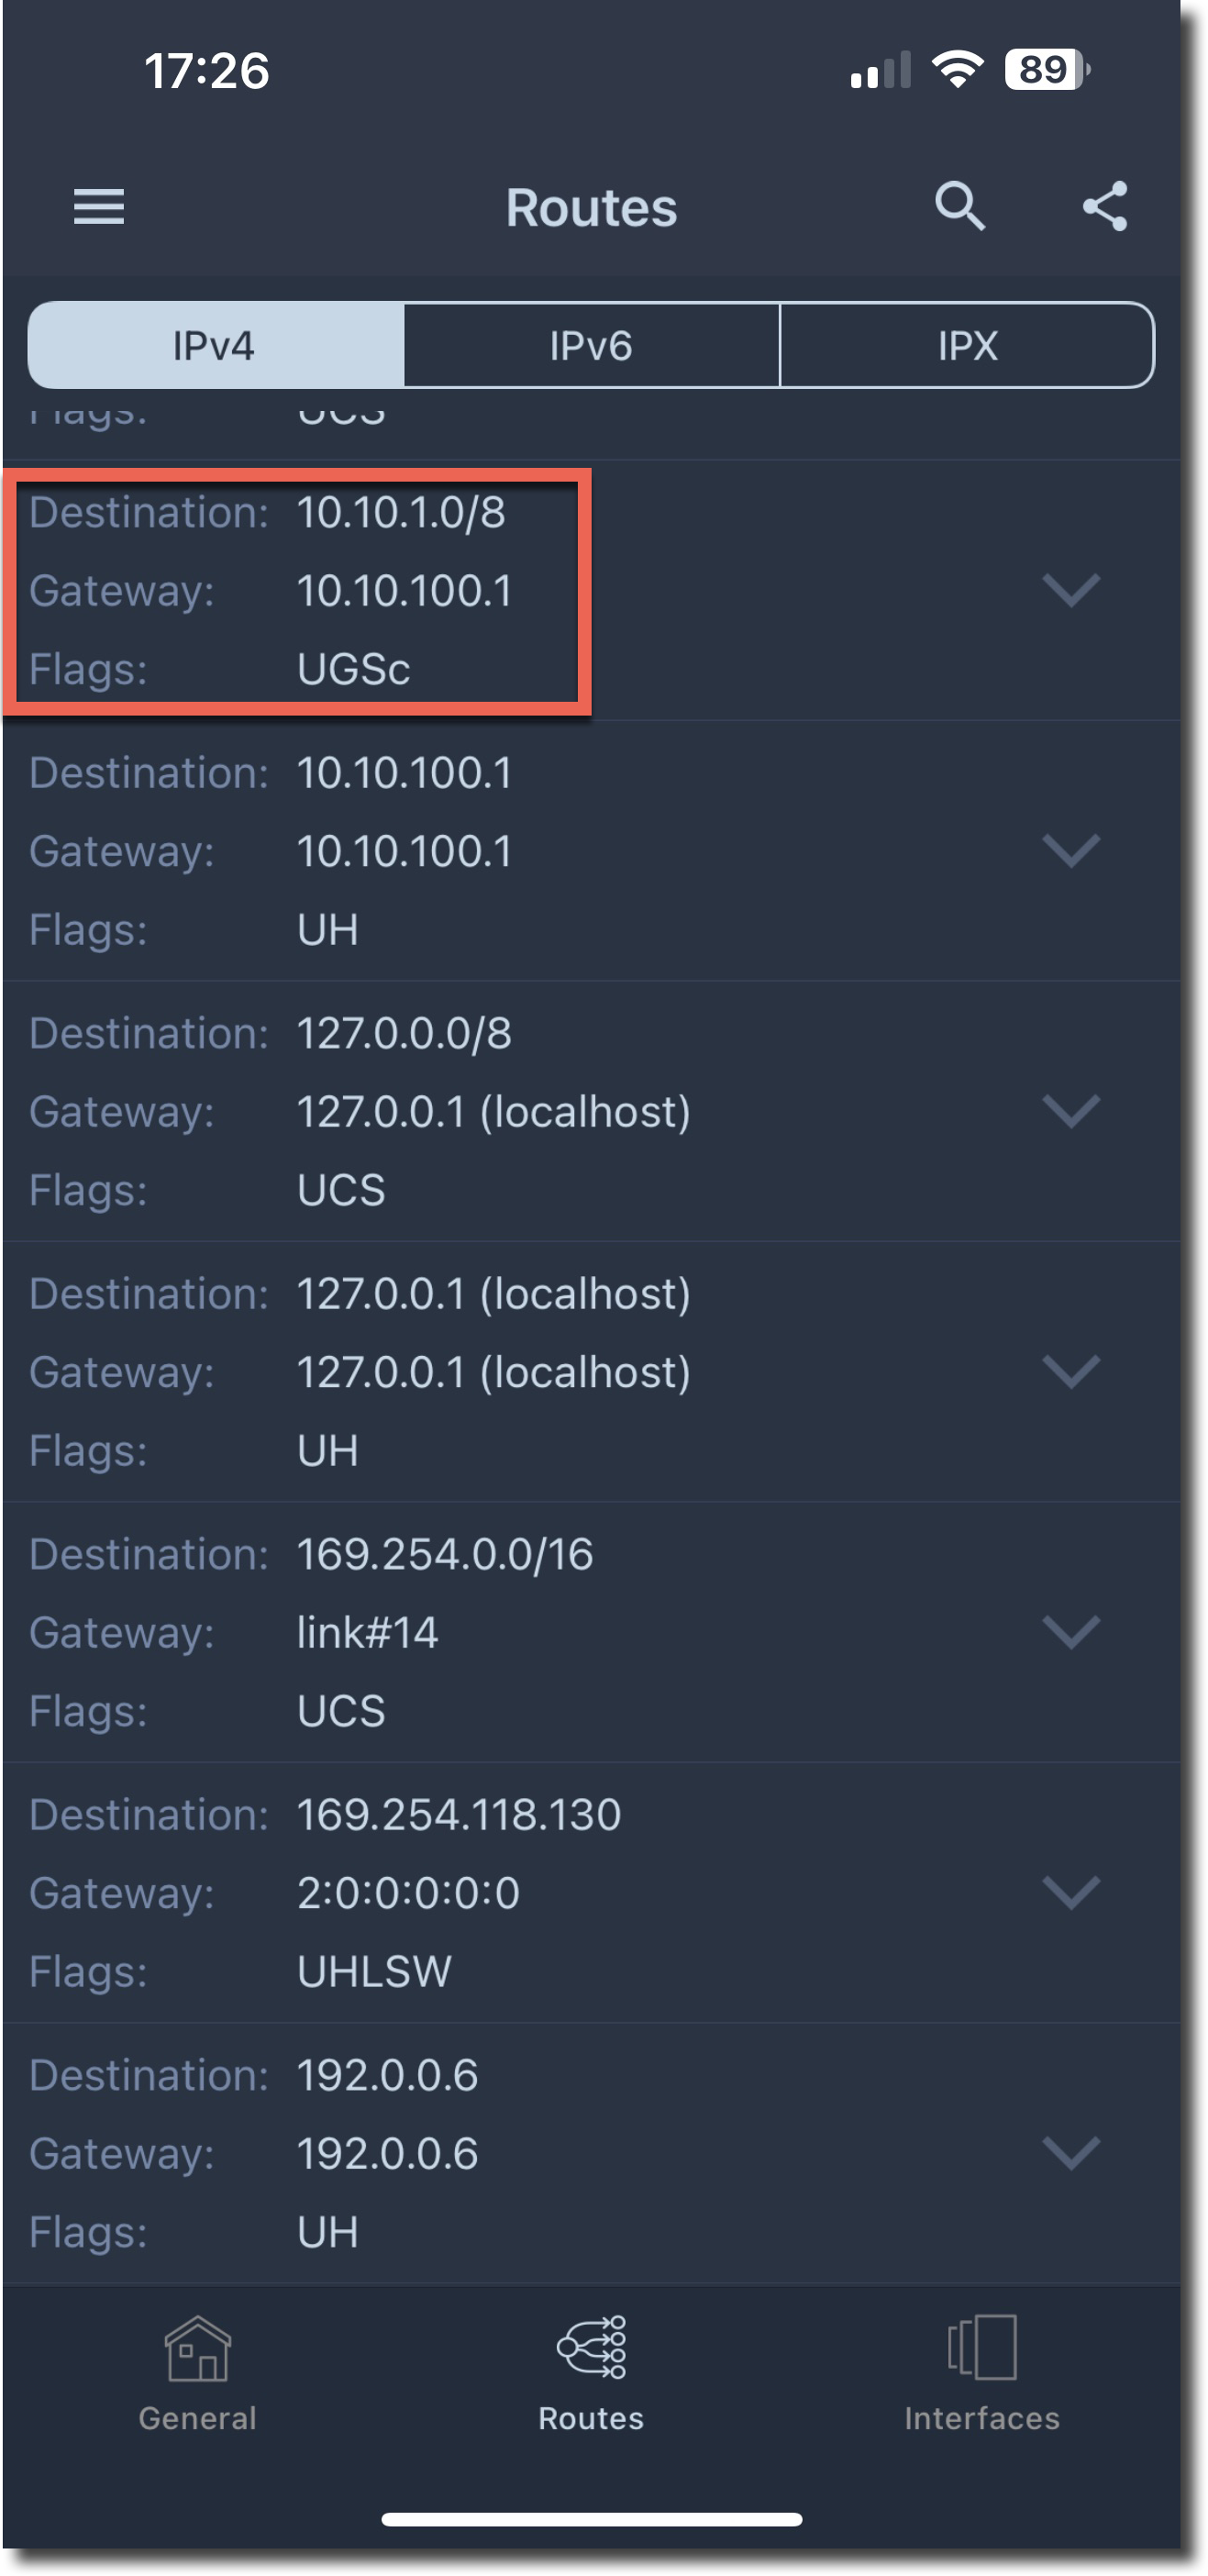The width and height of the screenshot is (1208, 2576).
Task: Expand the 192.0.0.6 route chevron
Action: tap(1071, 2153)
